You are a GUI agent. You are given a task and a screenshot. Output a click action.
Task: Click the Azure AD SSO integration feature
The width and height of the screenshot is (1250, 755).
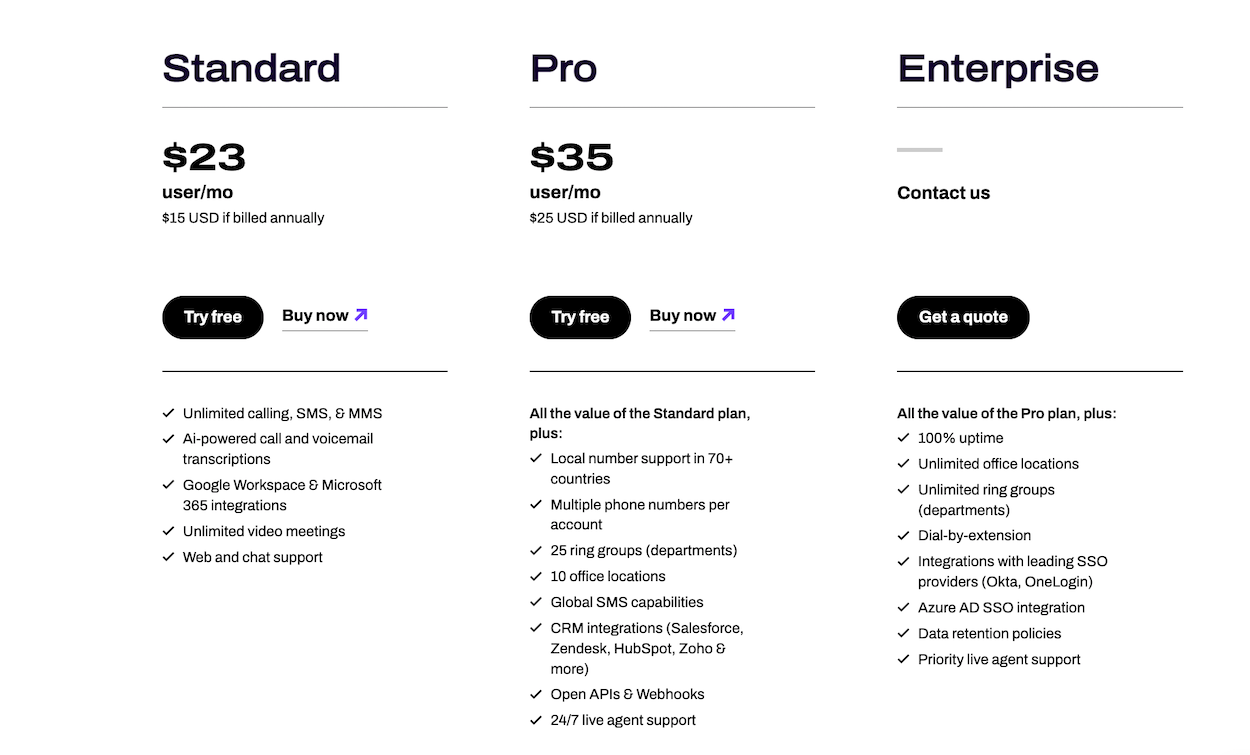click(x=1001, y=608)
